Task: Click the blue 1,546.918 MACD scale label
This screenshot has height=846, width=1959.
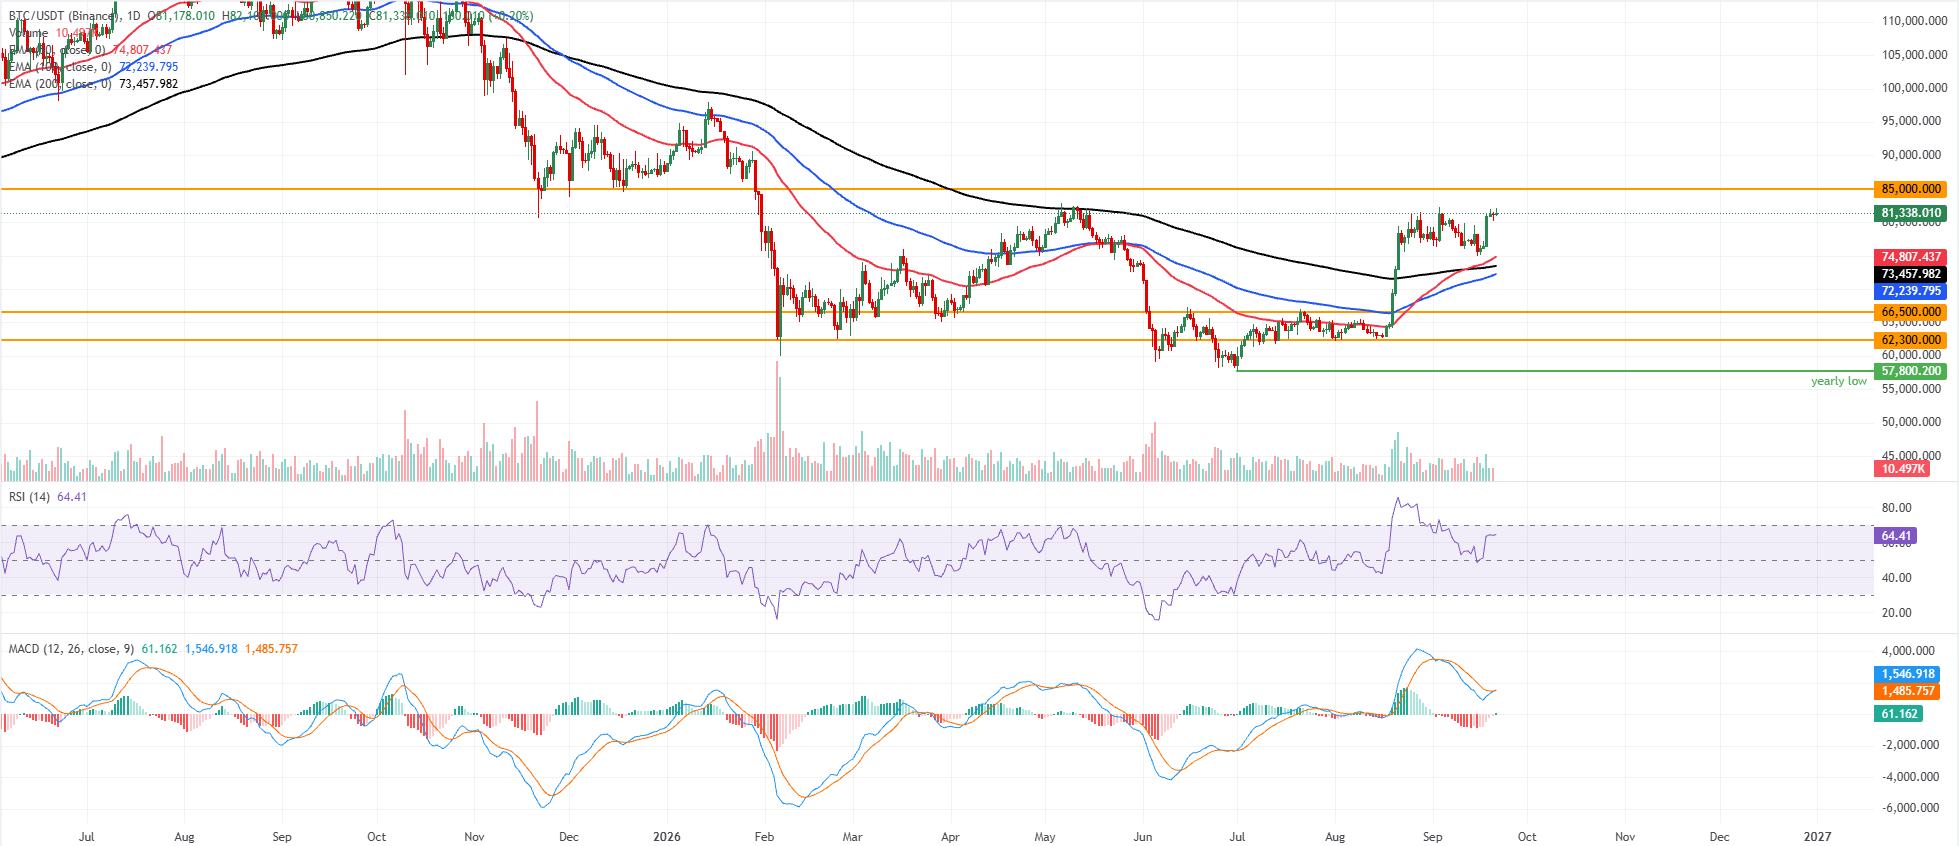Action: (x=1908, y=674)
